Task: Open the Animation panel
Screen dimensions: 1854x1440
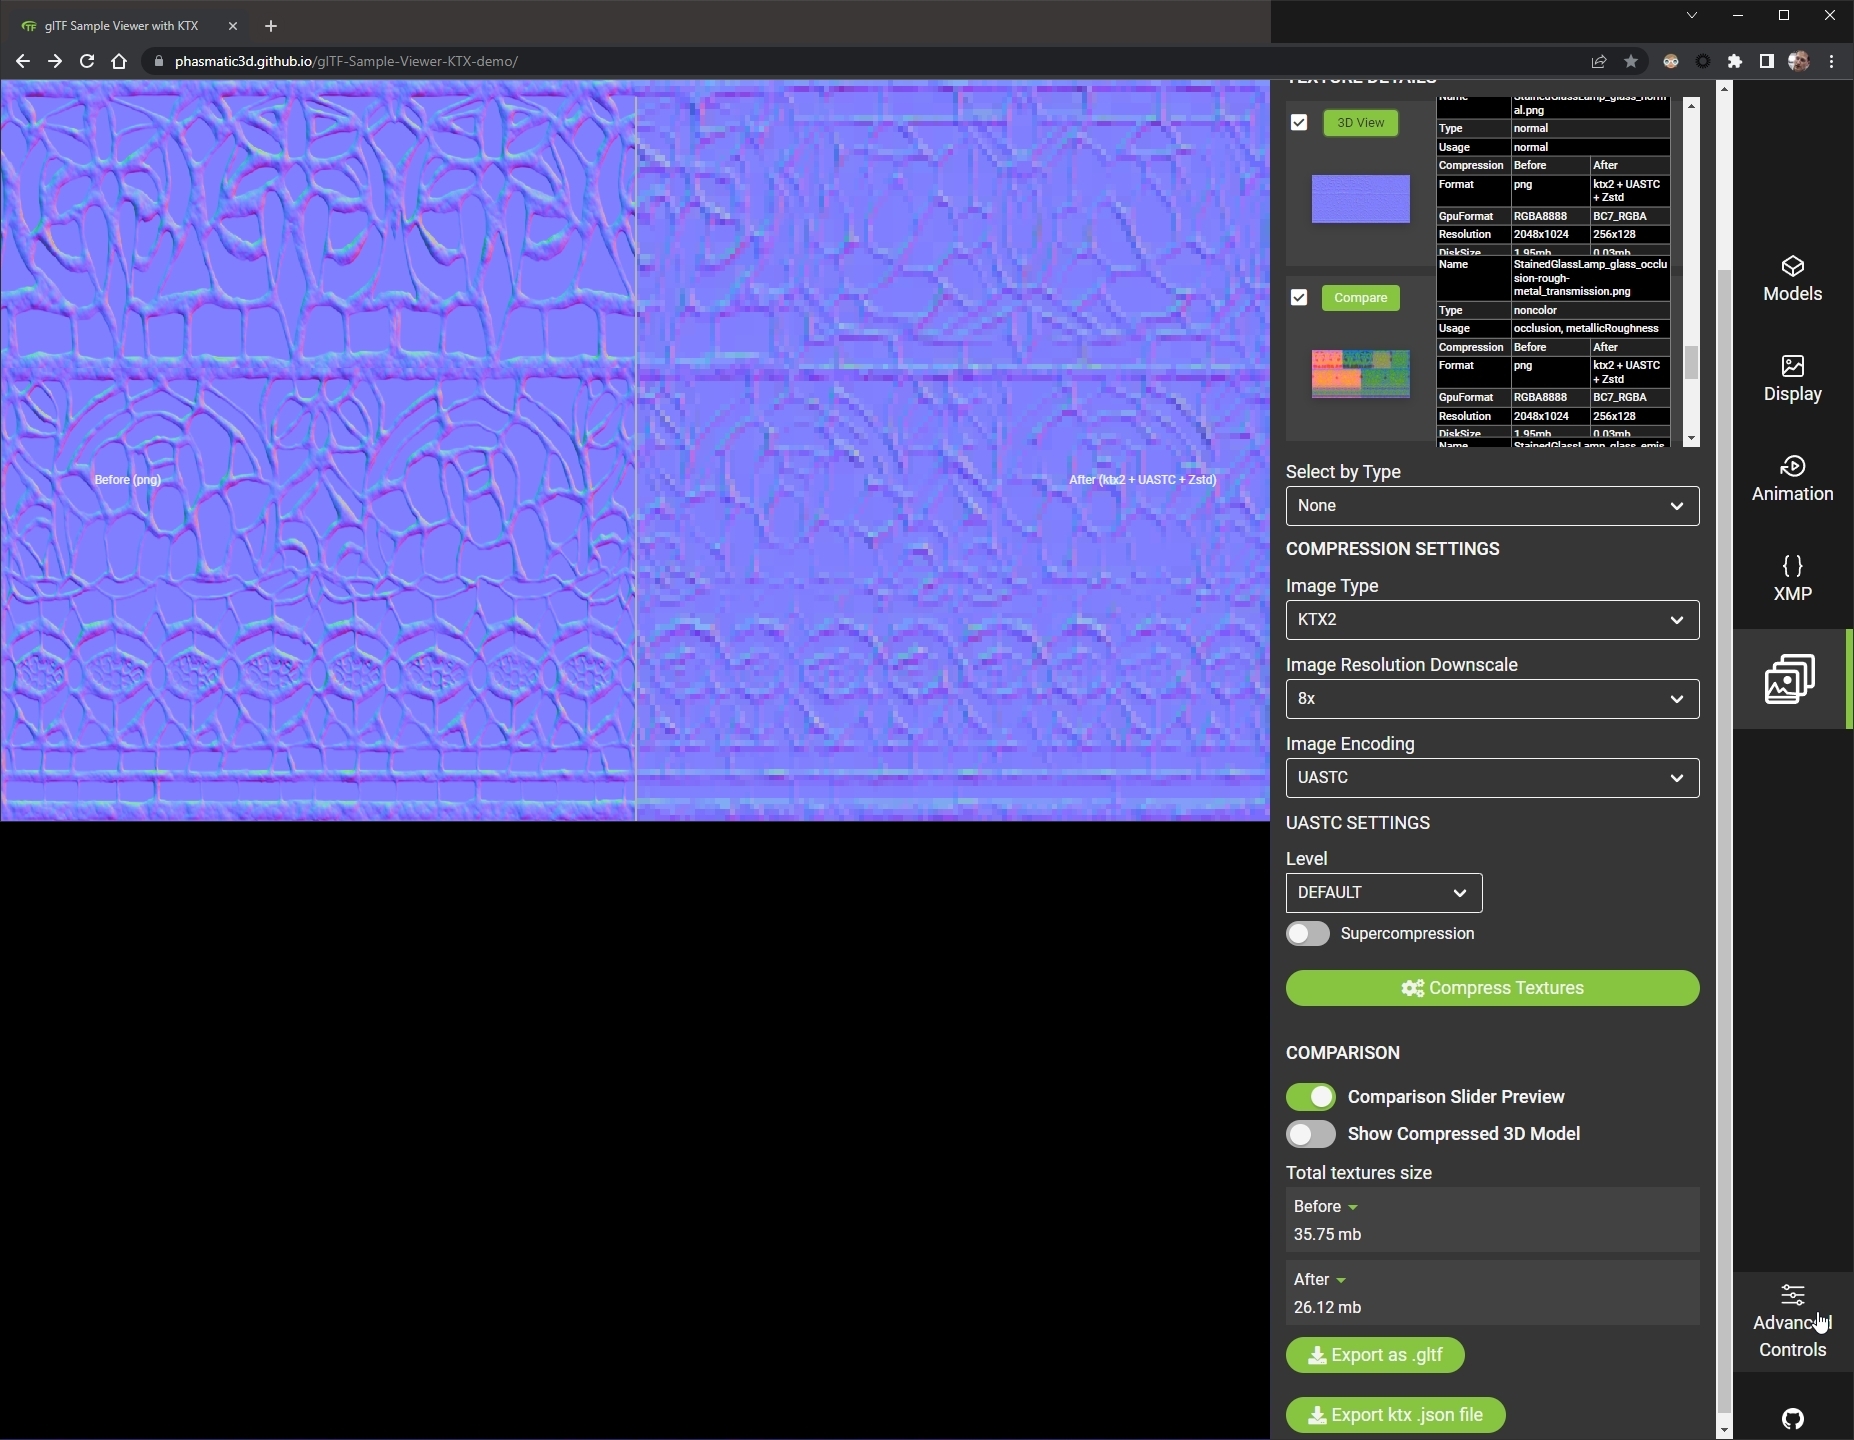Action: pos(1792,478)
